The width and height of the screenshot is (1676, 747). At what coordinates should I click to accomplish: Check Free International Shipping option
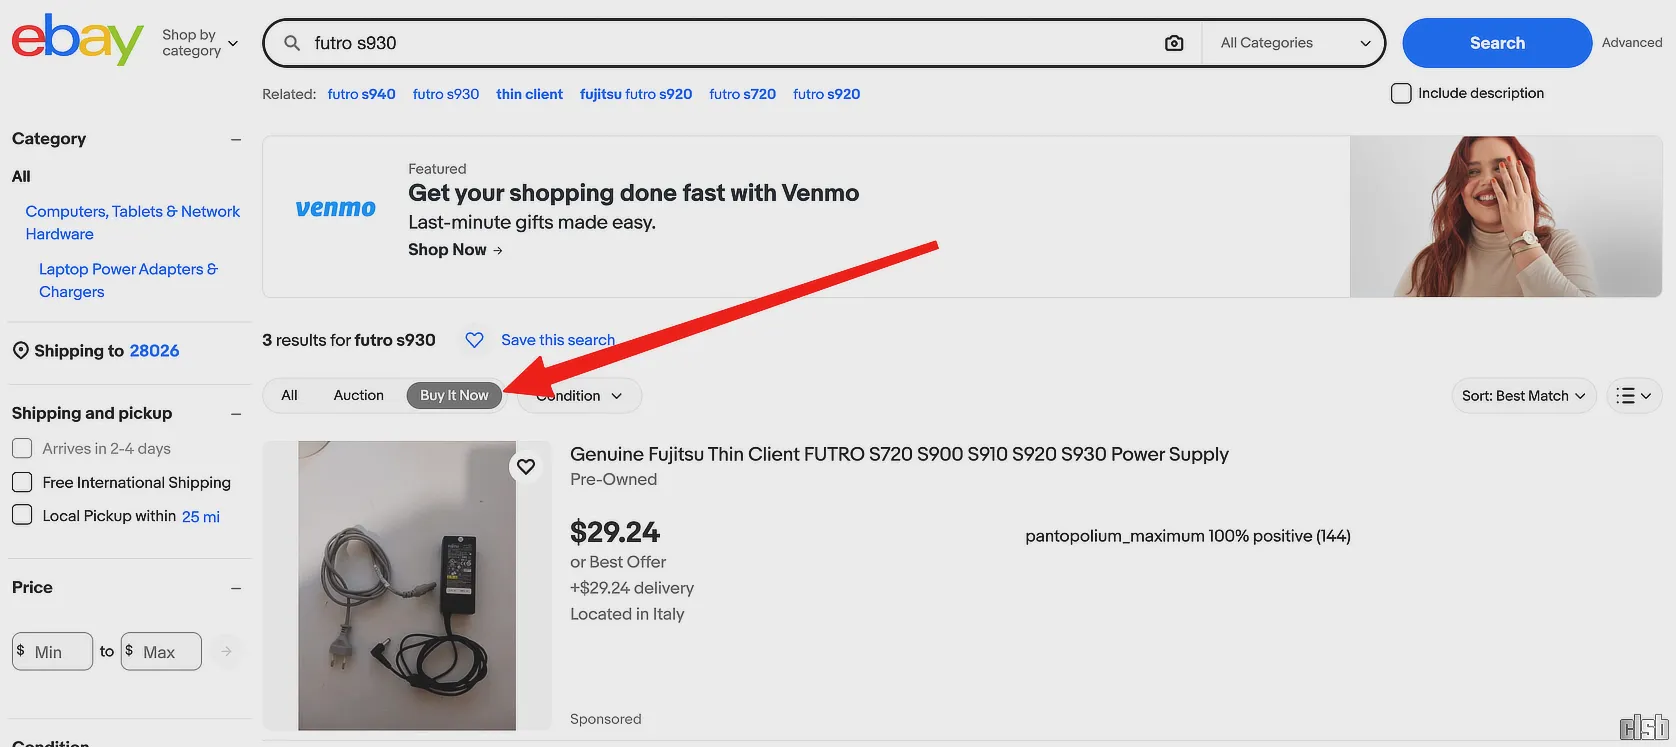pos(22,483)
